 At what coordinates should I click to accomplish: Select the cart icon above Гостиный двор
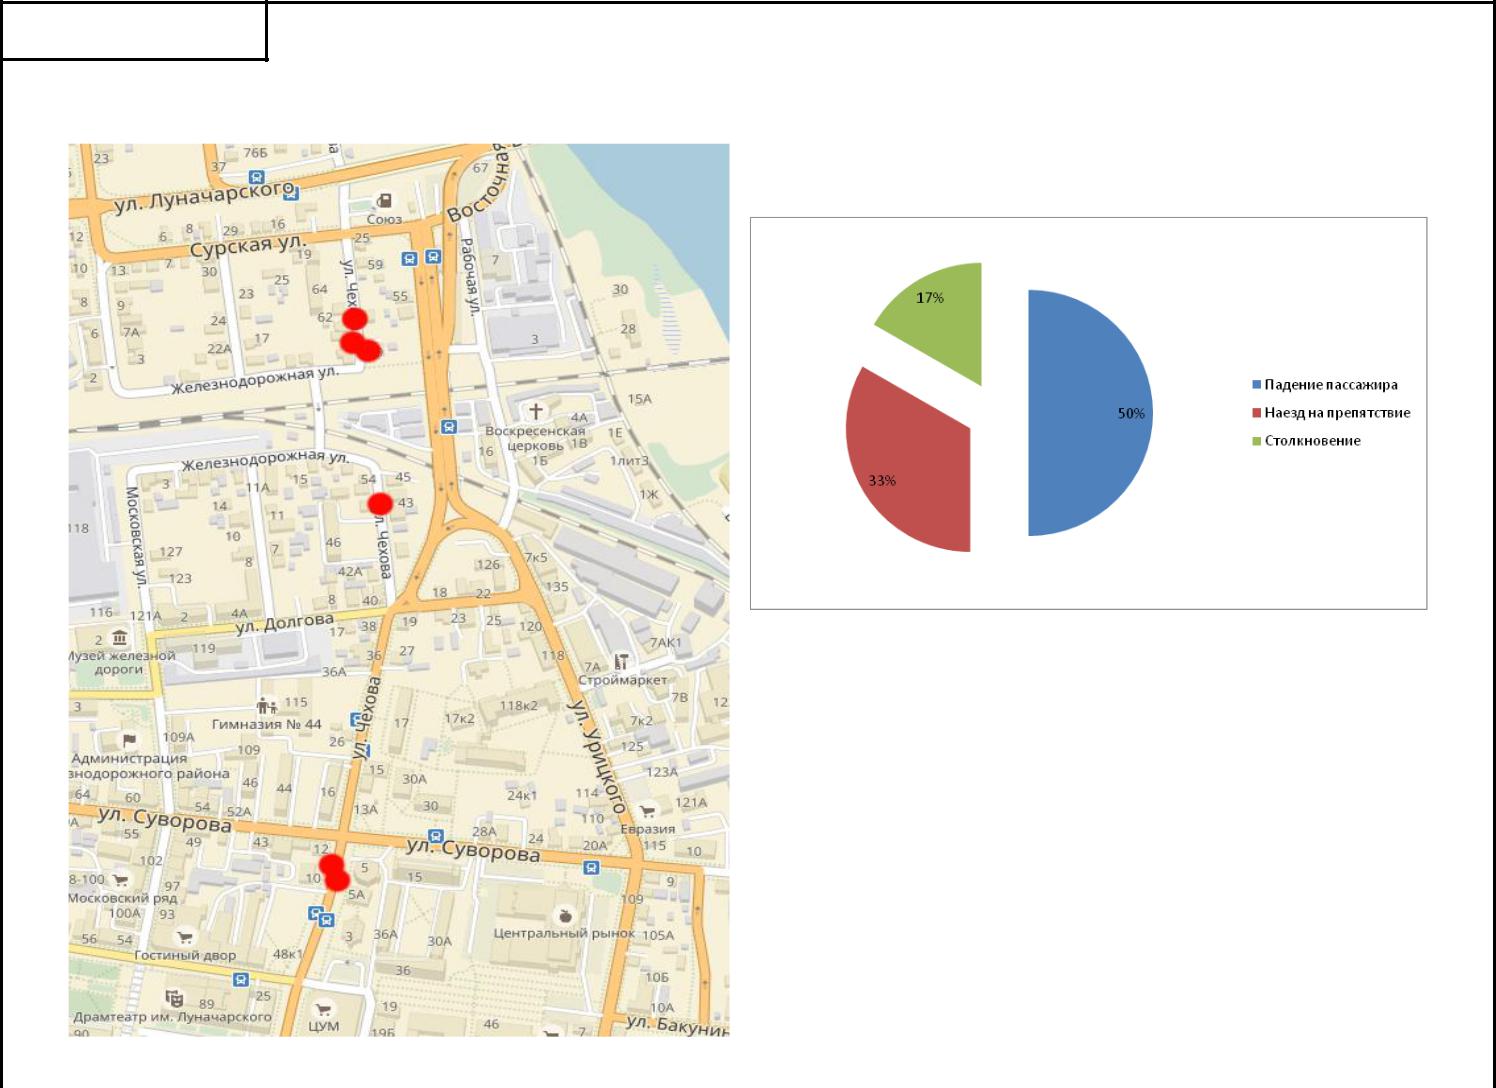click(x=184, y=937)
